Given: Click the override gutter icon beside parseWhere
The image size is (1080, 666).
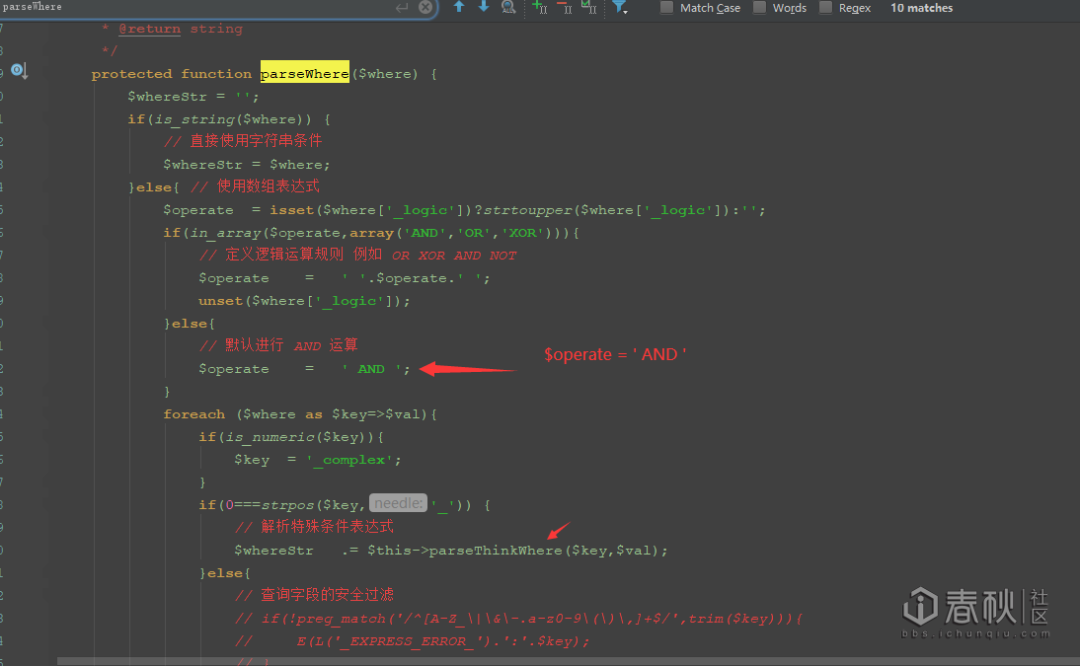Looking at the screenshot, I should tap(19, 70).
